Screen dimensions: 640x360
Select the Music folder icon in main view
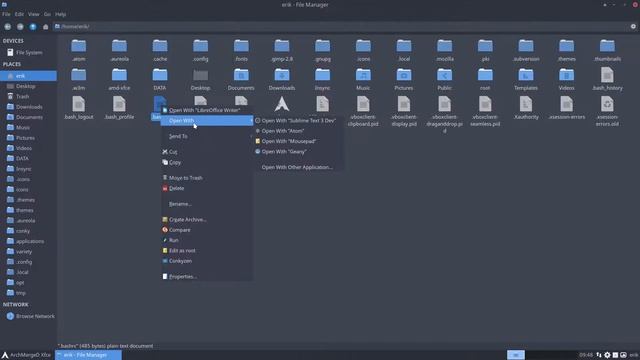[x=363, y=75]
